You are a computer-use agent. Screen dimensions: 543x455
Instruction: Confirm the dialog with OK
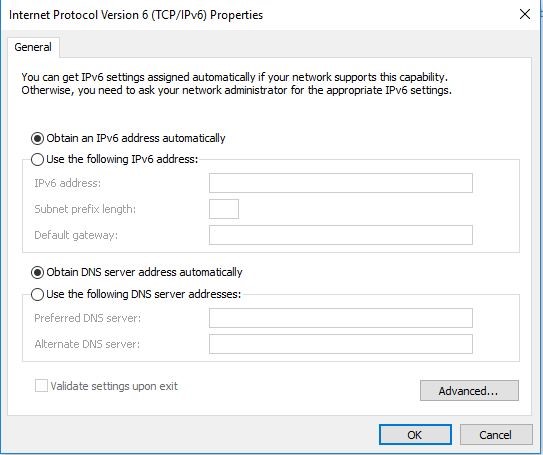(x=415, y=435)
